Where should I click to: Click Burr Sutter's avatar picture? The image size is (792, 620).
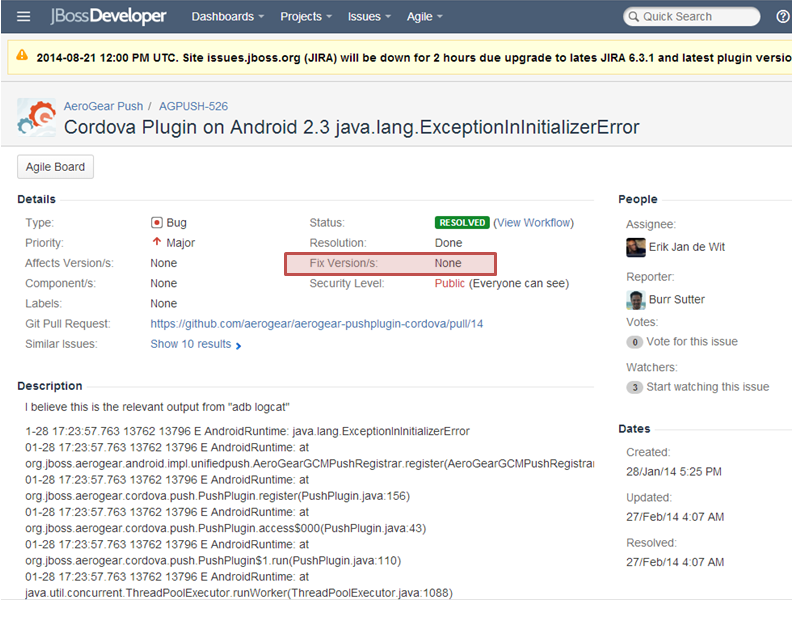point(636,300)
